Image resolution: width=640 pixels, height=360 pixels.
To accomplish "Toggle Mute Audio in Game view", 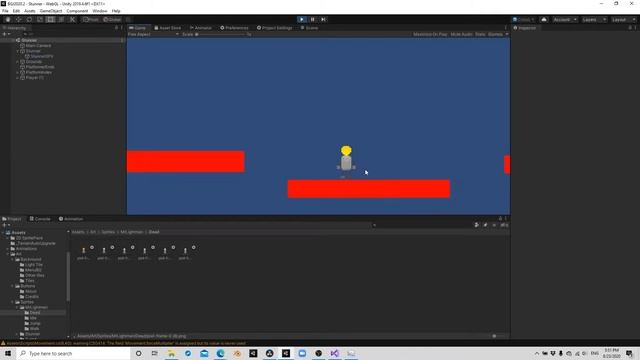I will point(461,34).
